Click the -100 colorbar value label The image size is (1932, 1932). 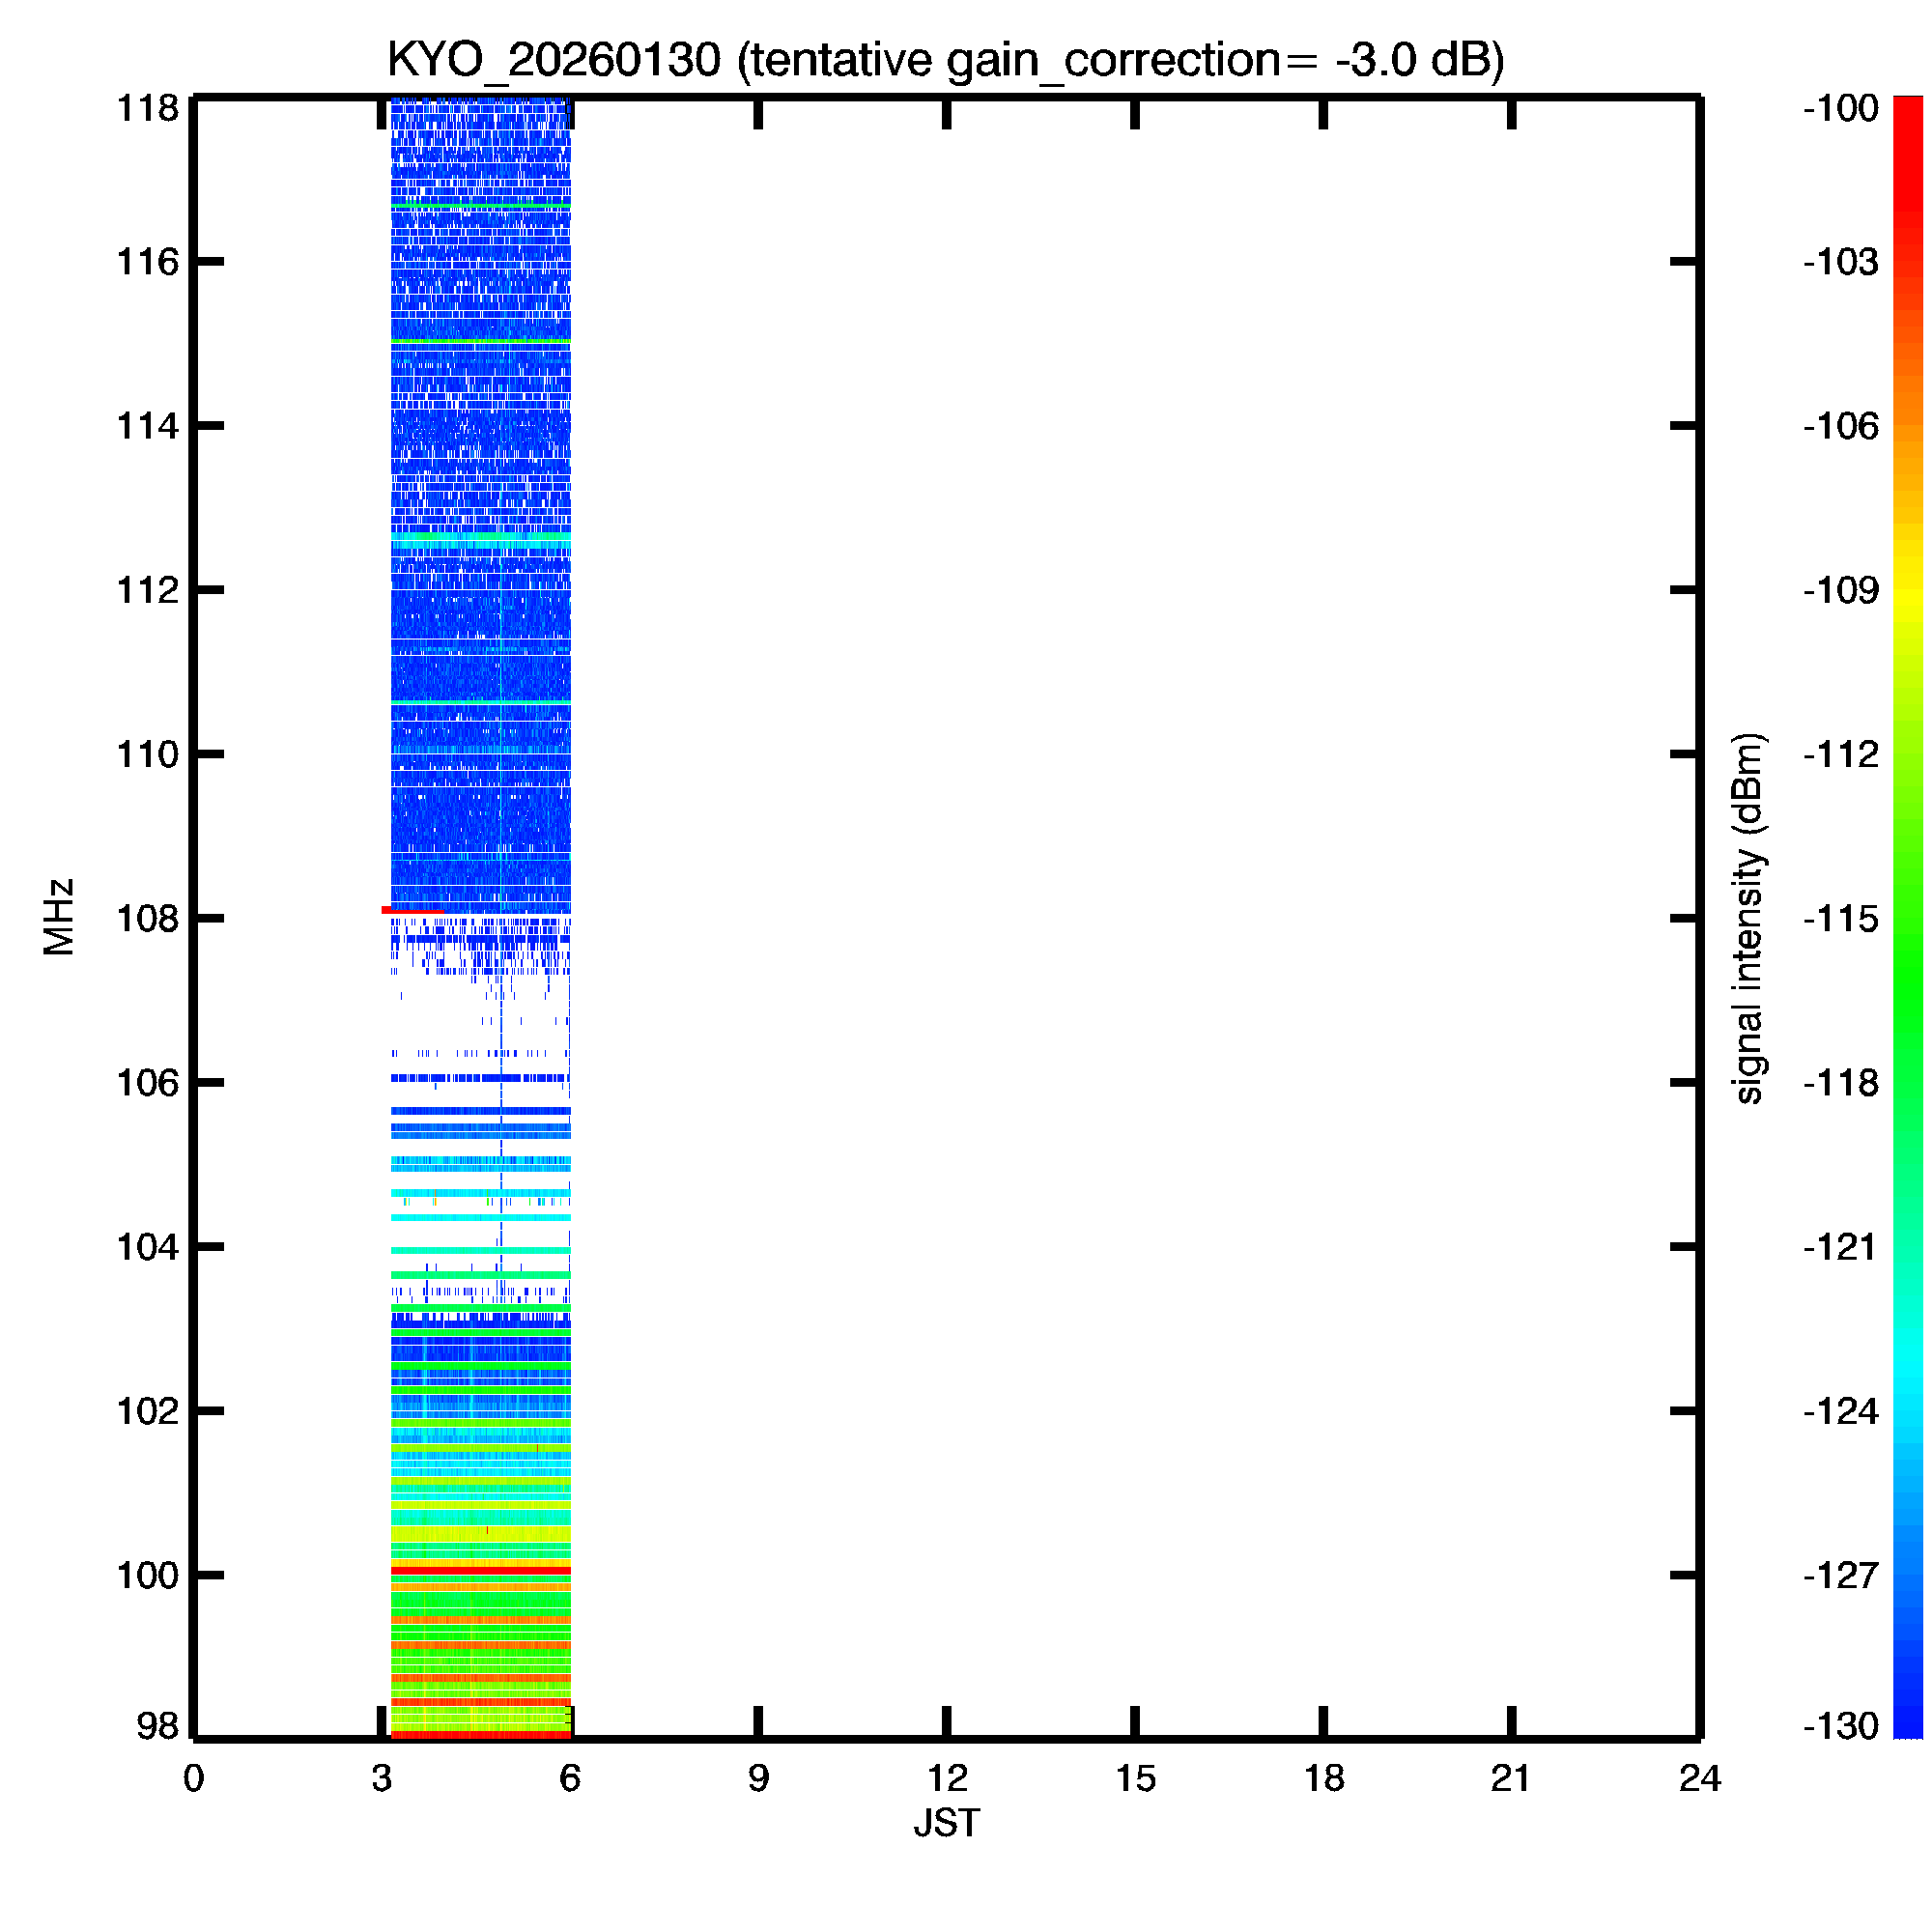[x=1840, y=108]
